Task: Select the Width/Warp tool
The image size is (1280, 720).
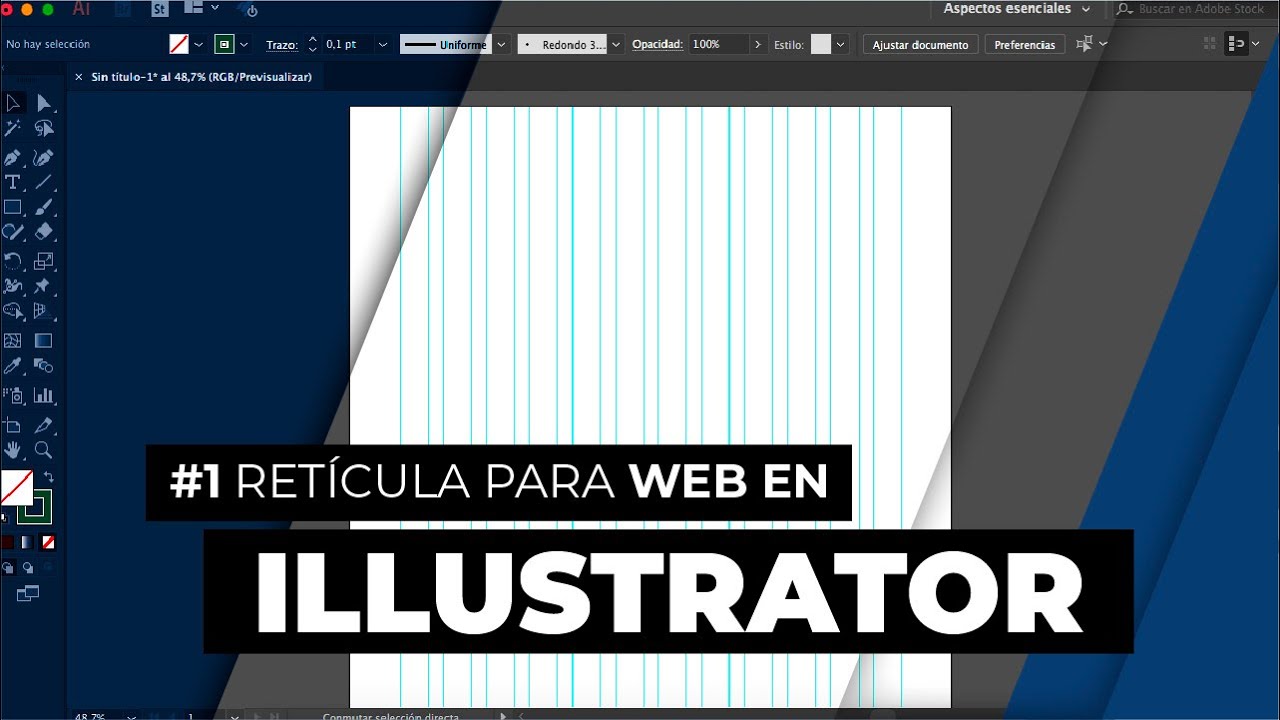Action: (13, 286)
